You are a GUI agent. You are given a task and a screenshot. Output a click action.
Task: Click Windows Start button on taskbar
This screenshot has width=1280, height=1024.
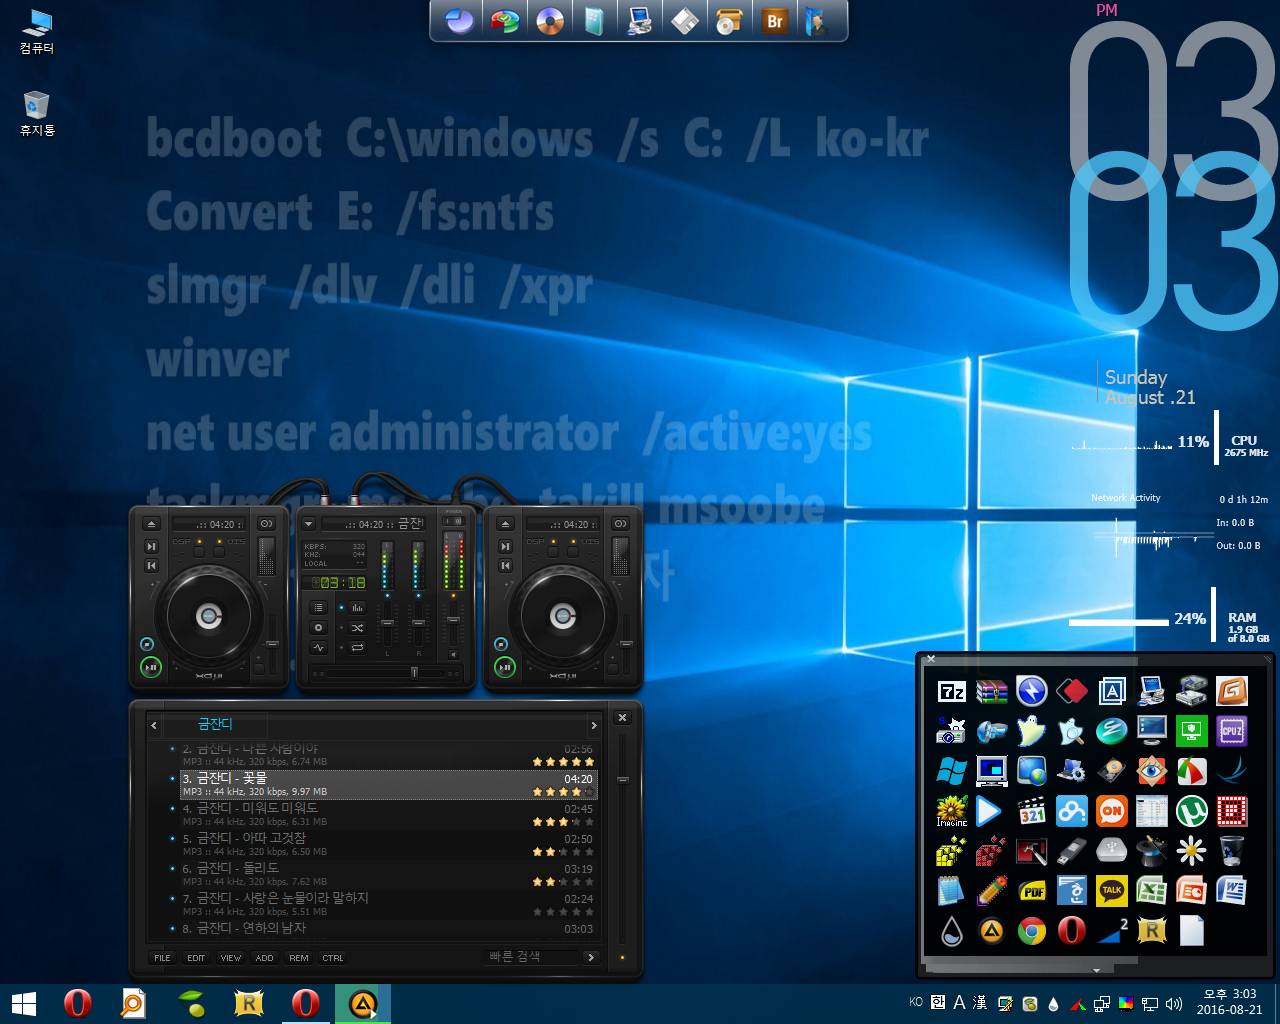coord(23,1004)
